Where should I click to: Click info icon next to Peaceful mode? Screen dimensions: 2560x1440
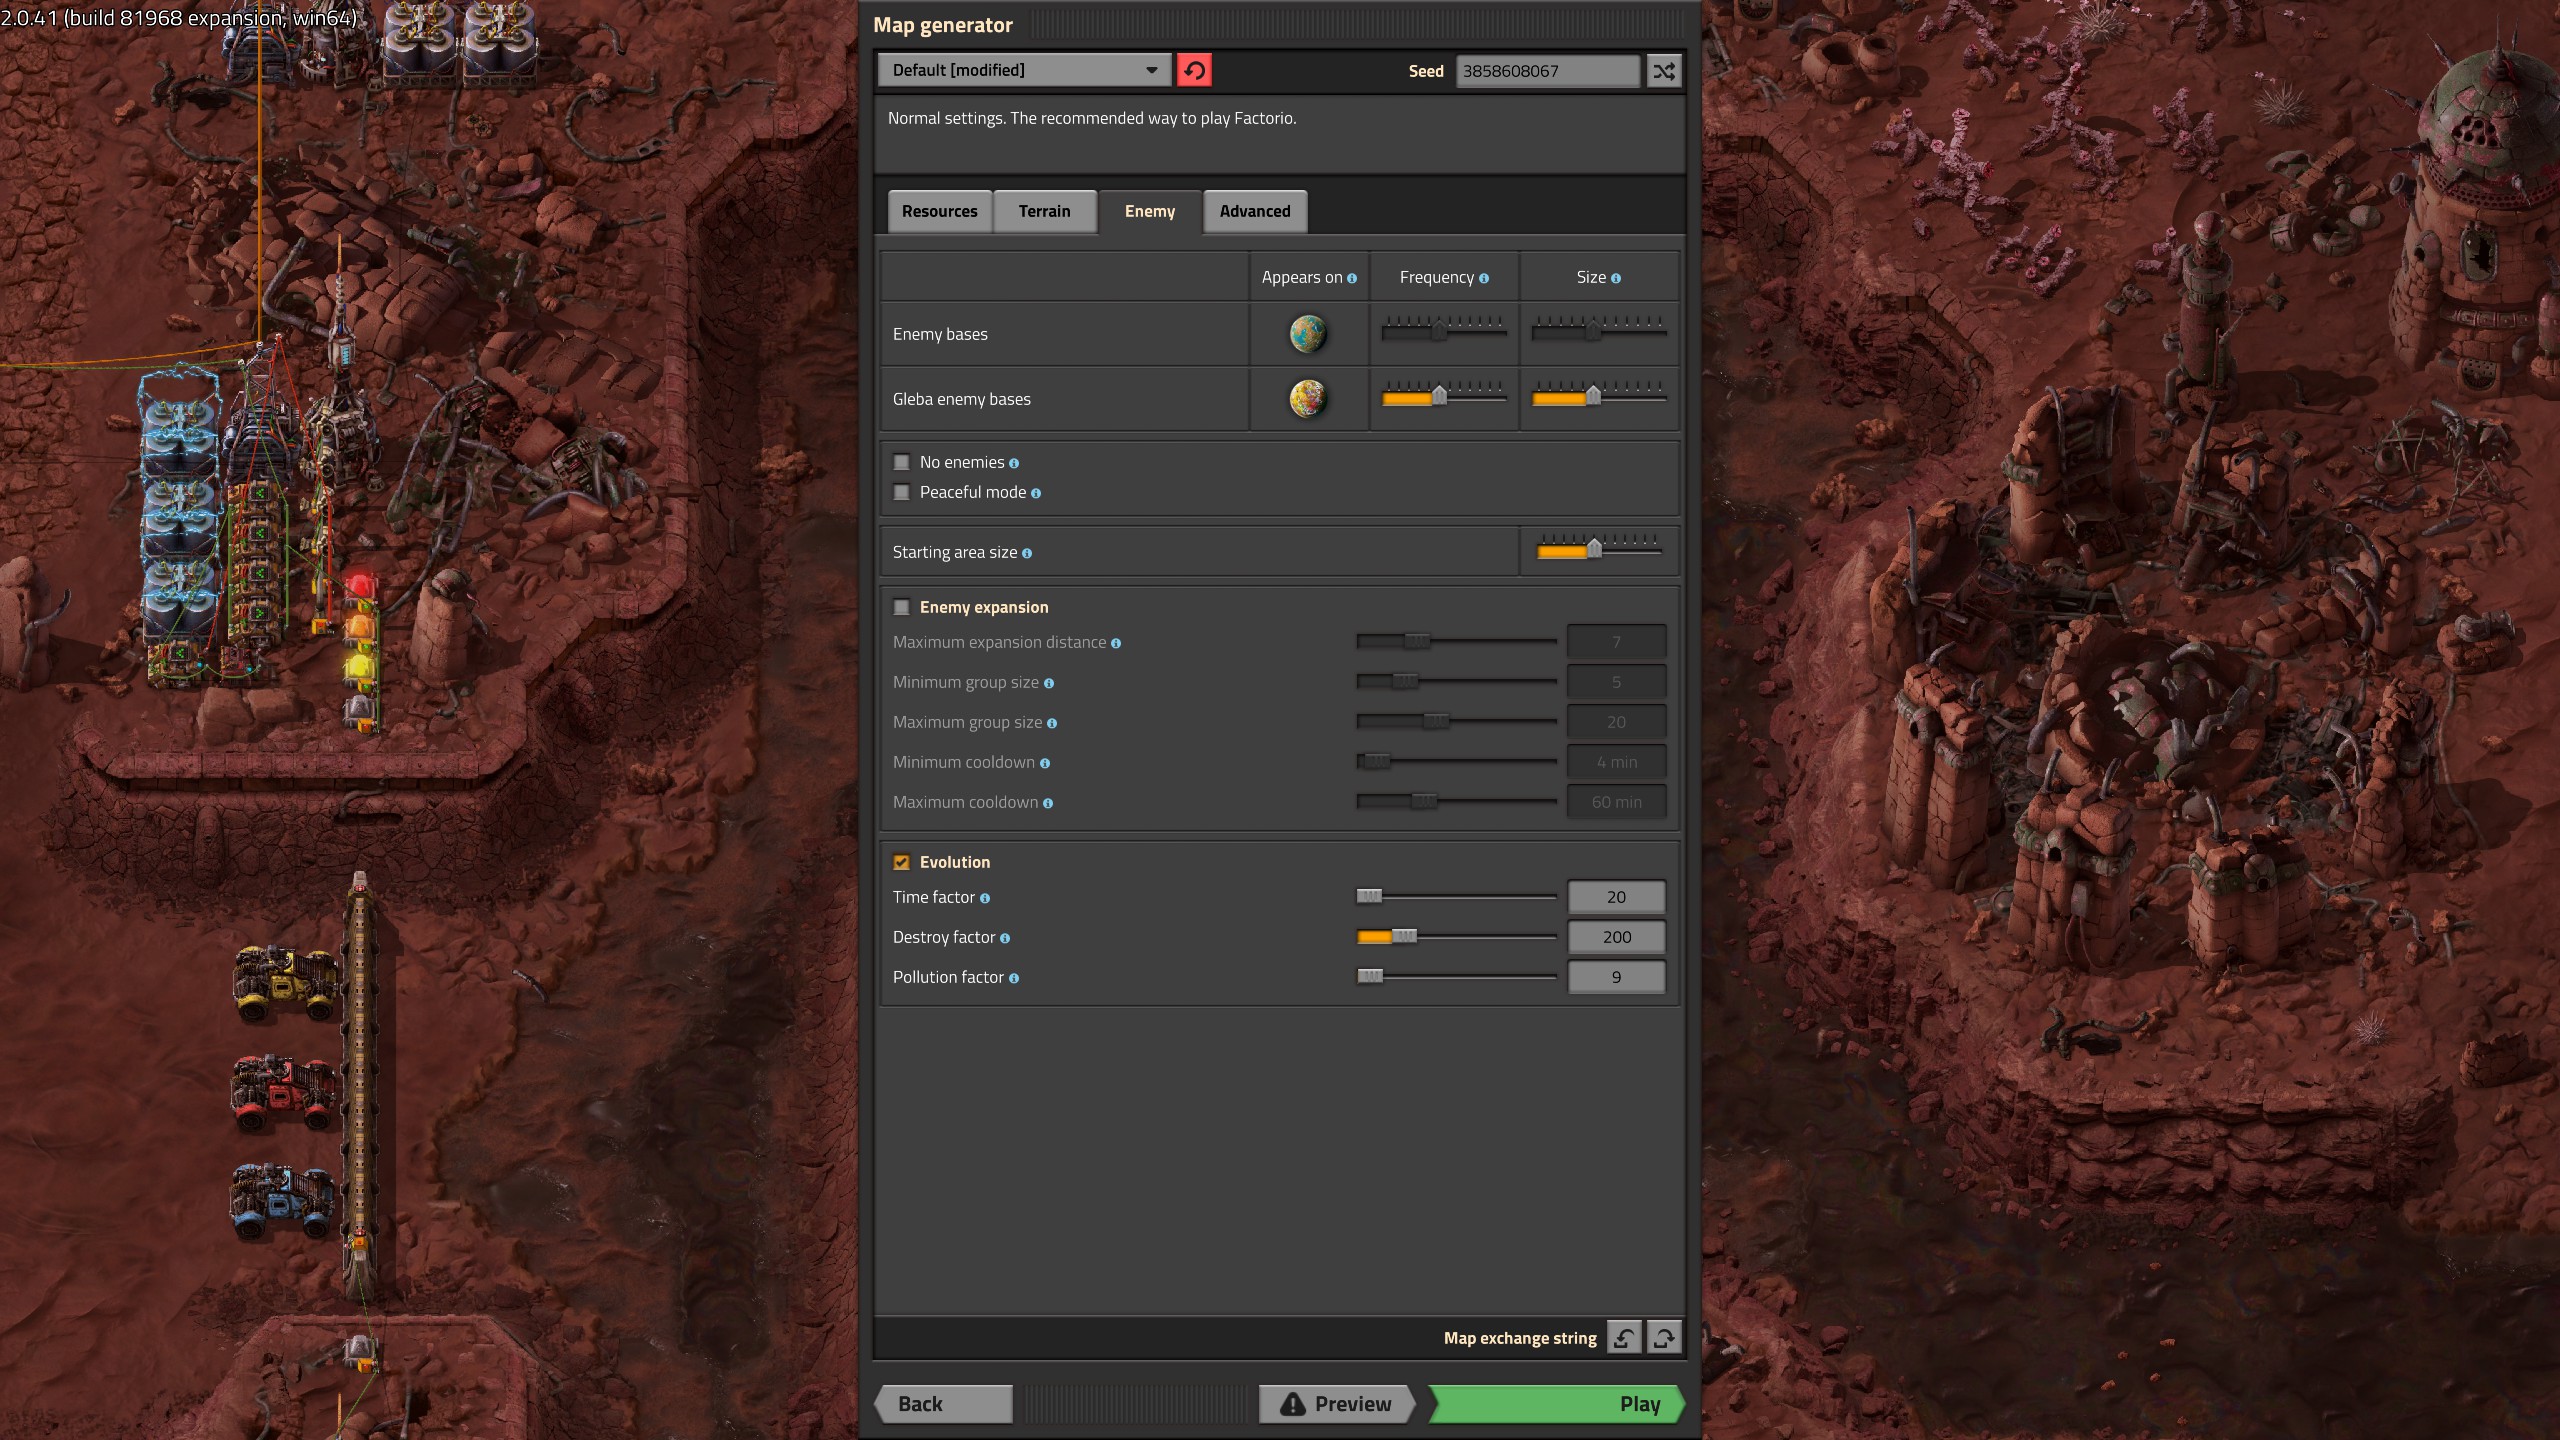1036,493
